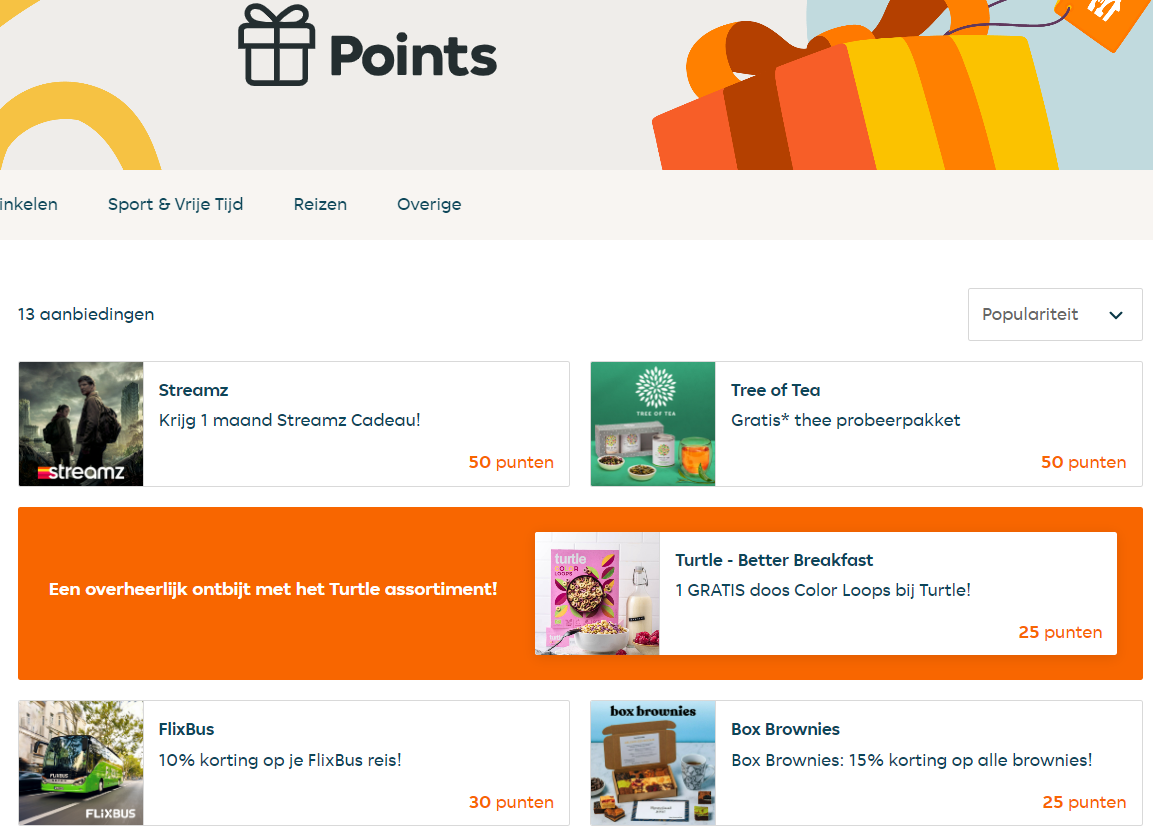
Task: Click the Turtle Color Loops cereal image
Action: tap(597, 593)
